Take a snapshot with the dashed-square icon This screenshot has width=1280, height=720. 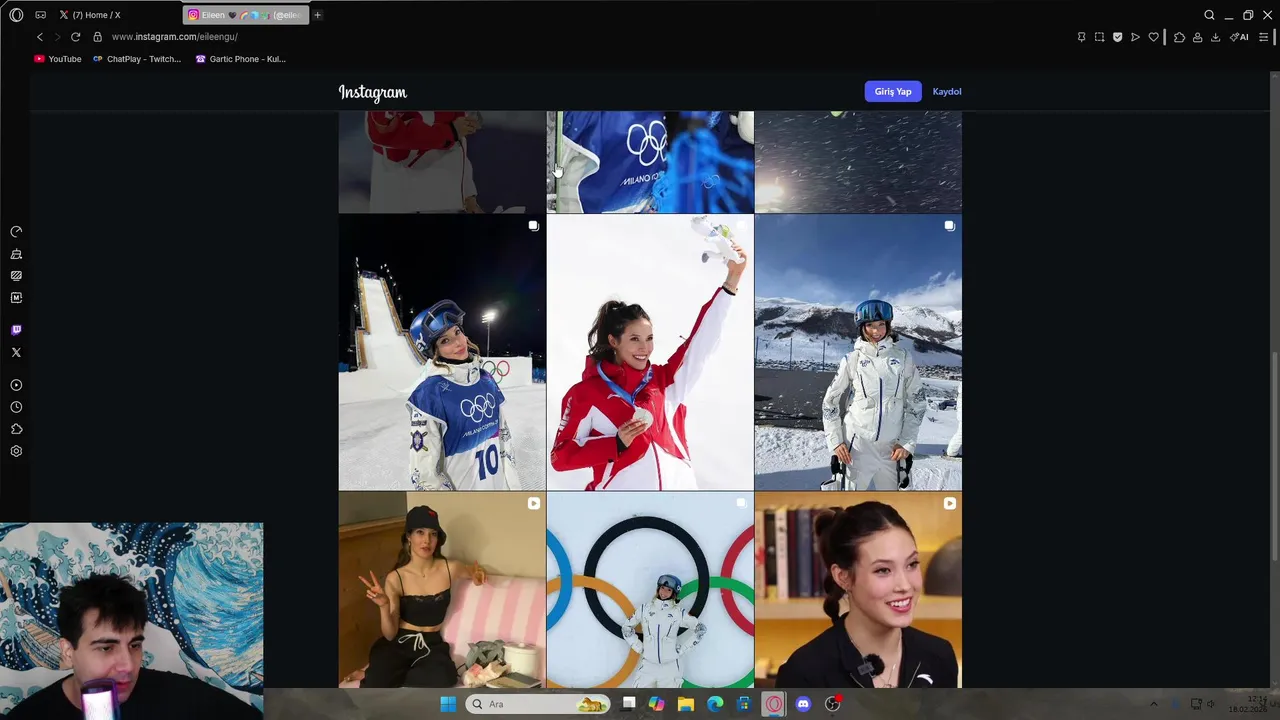tap(1099, 37)
